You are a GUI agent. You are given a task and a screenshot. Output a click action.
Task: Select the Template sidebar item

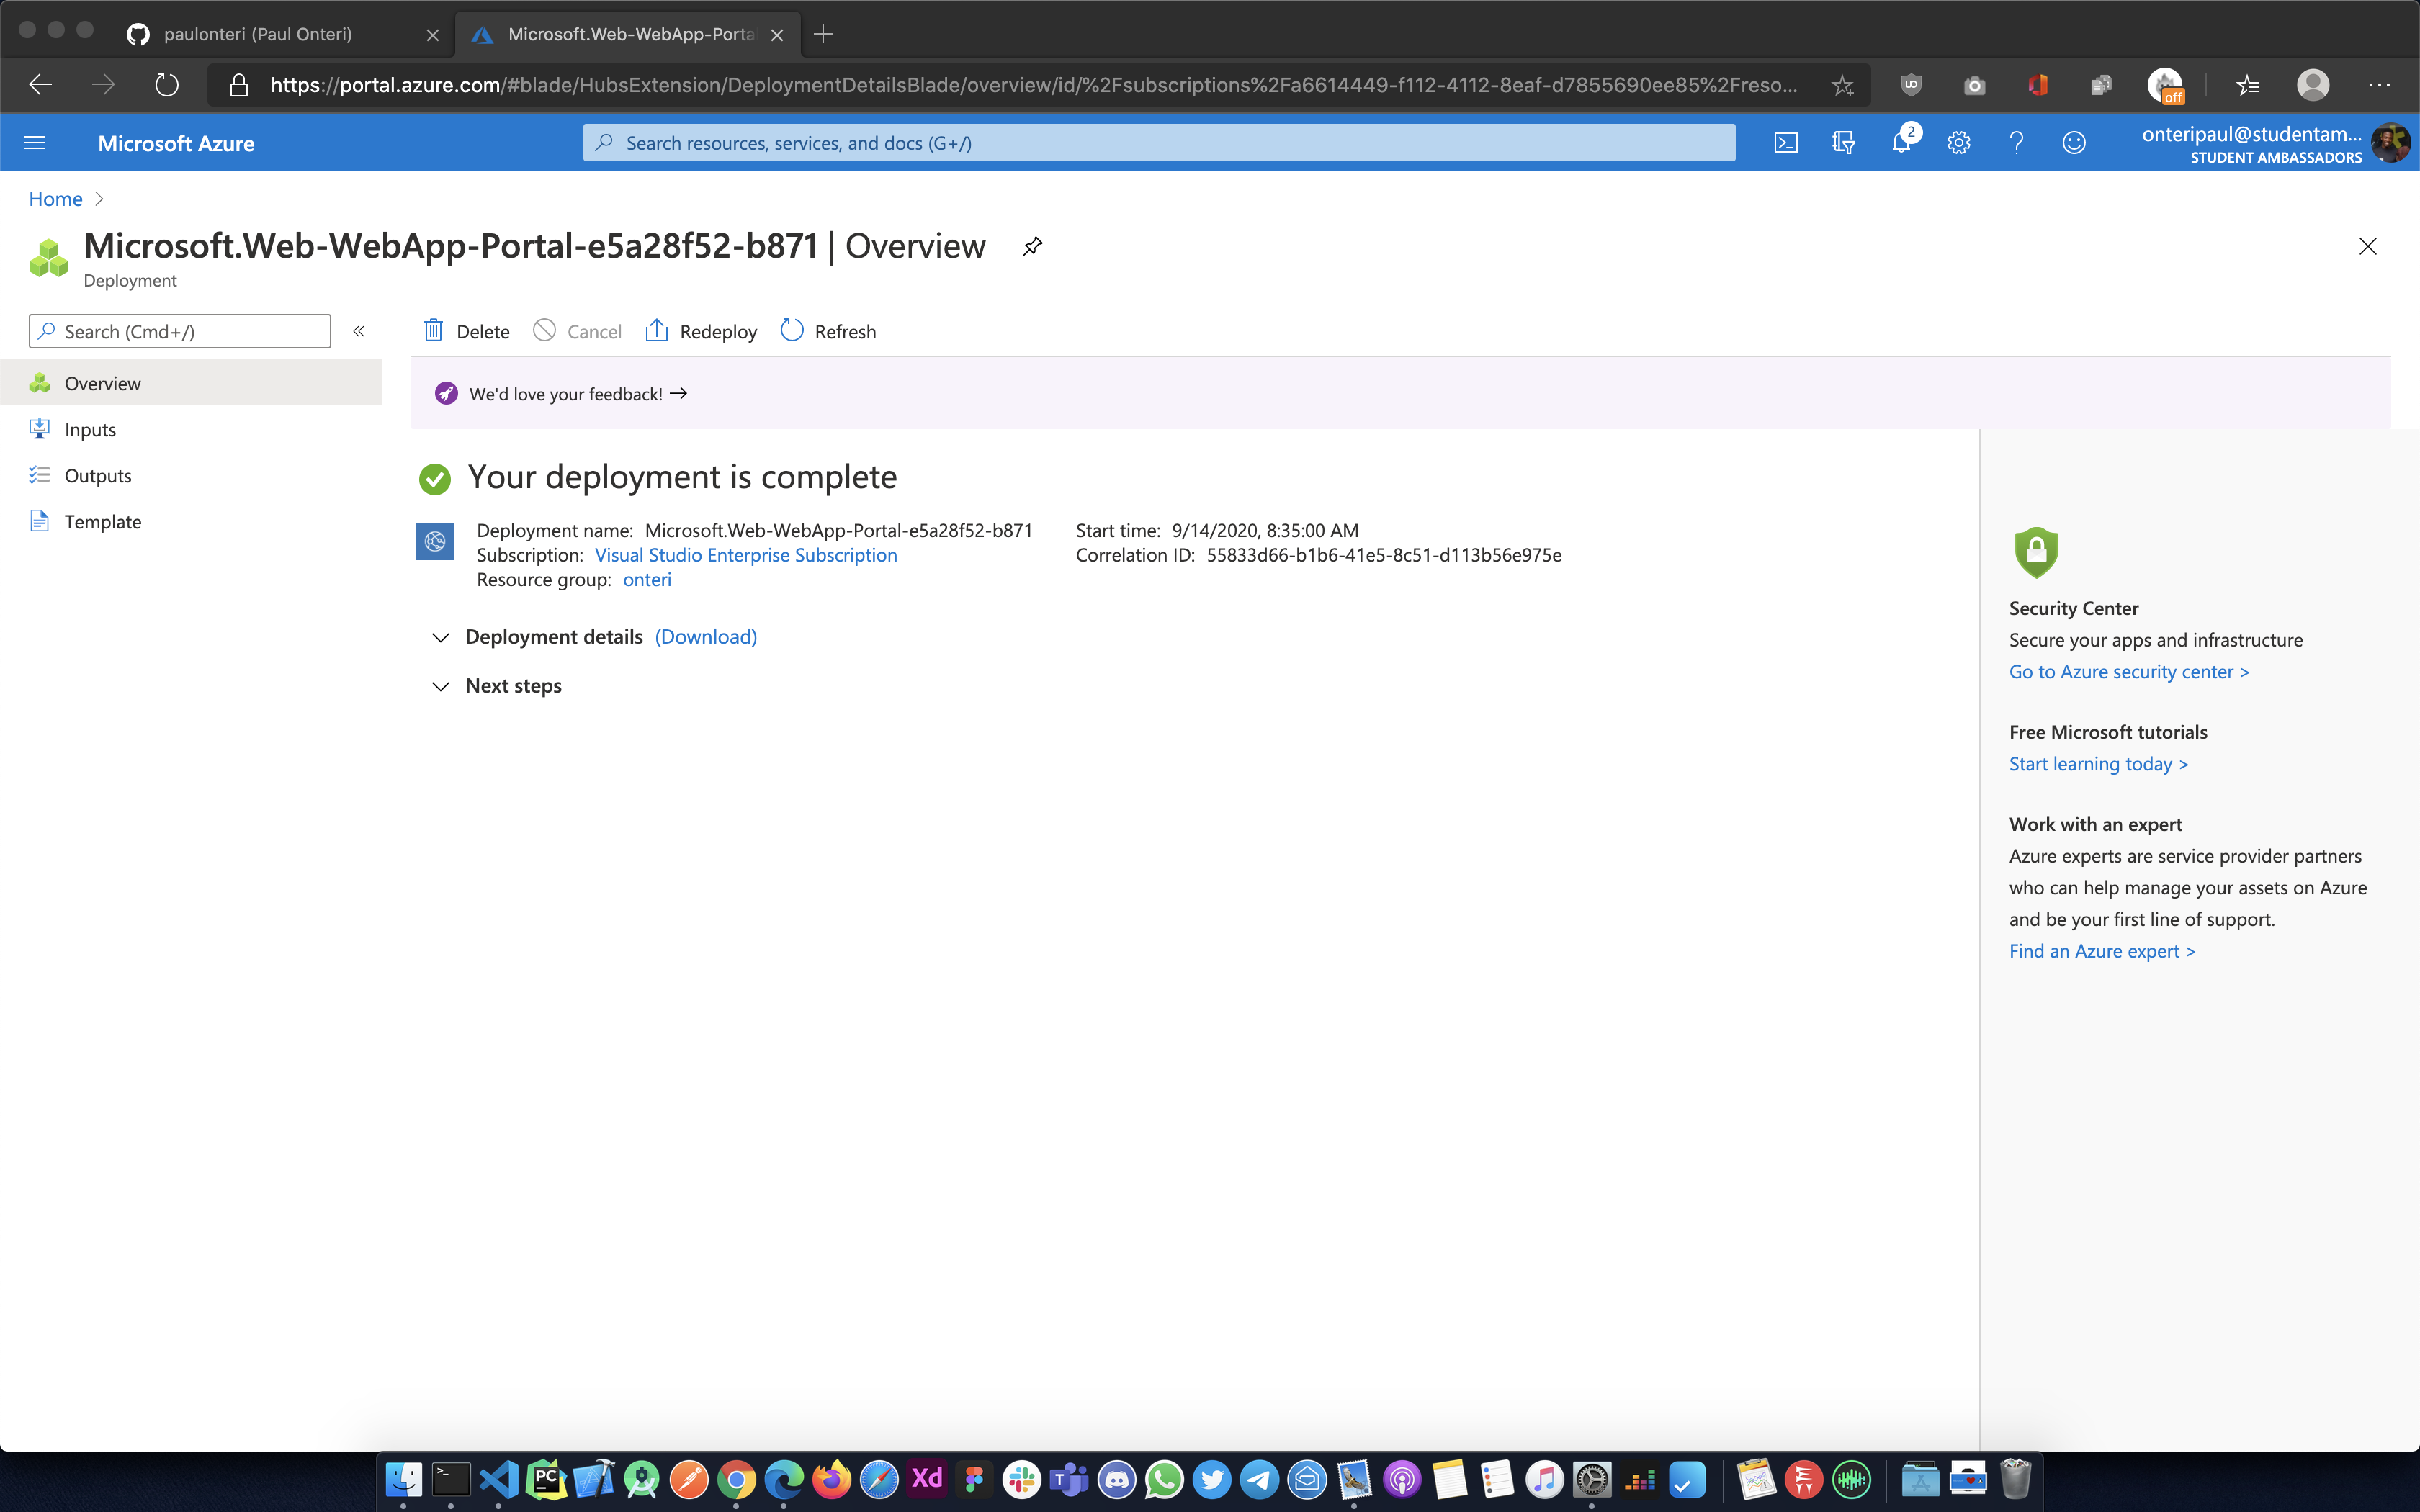tap(103, 521)
